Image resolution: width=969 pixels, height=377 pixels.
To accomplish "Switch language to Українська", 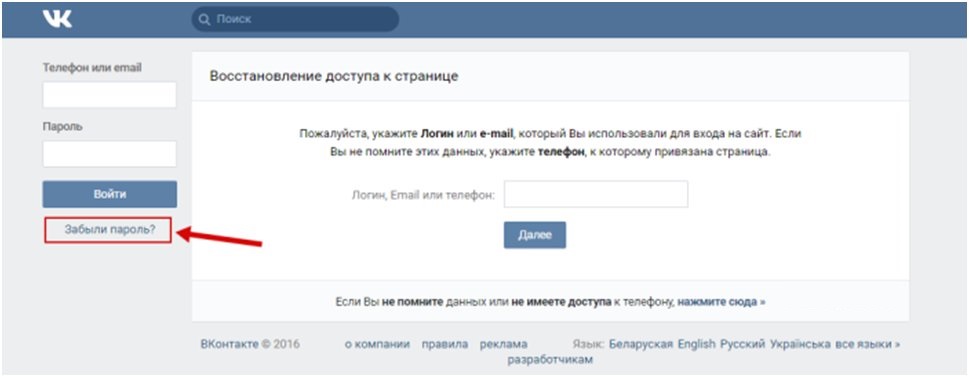I will click(800, 344).
